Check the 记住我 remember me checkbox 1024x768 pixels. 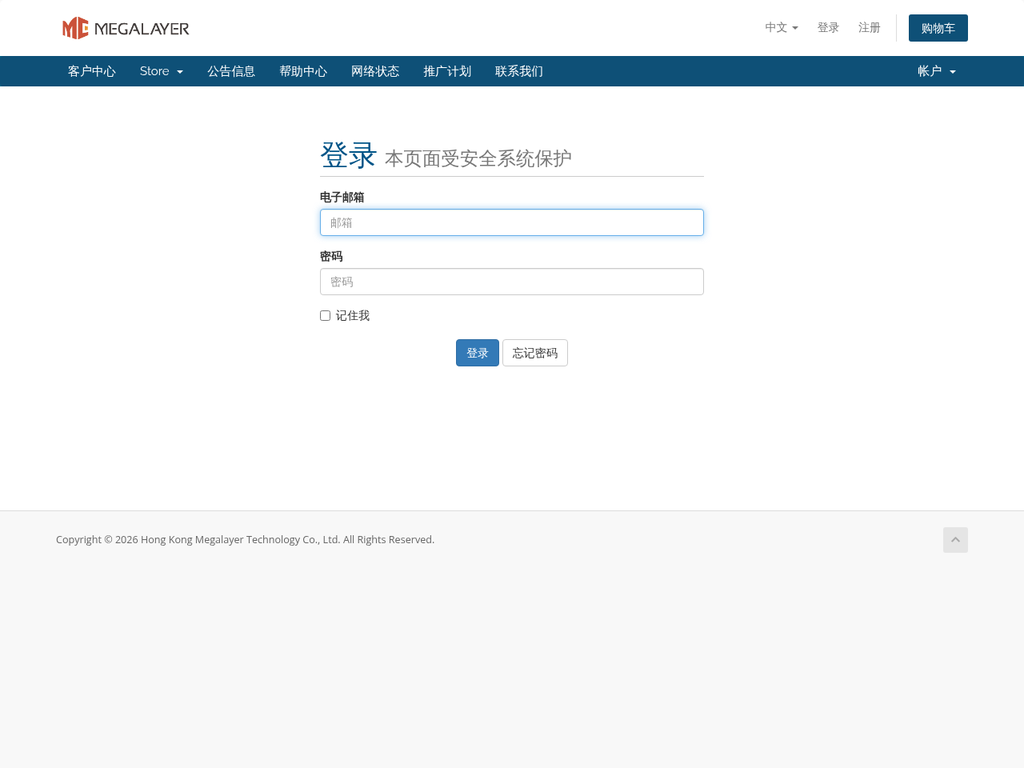click(x=325, y=316)
